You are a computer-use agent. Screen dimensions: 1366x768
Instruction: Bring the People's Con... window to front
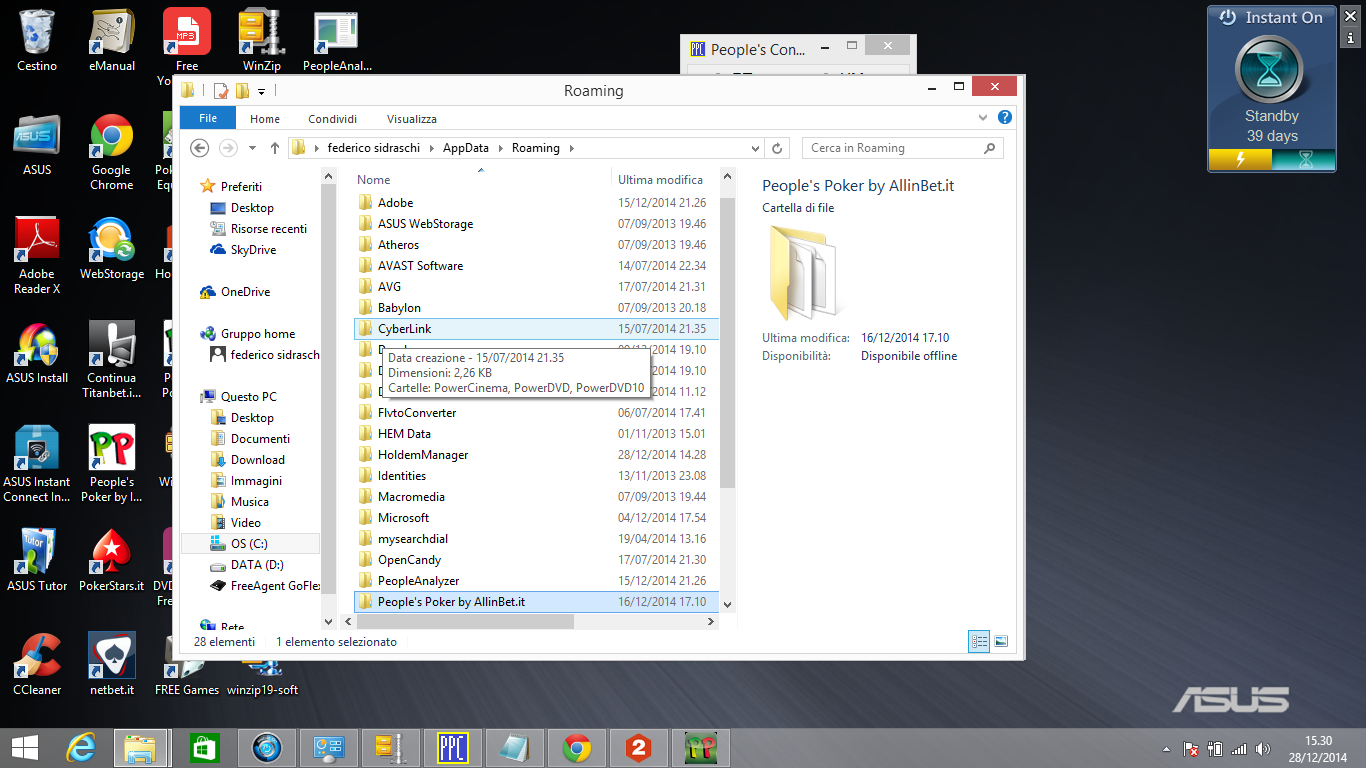(x=758, y=49)
